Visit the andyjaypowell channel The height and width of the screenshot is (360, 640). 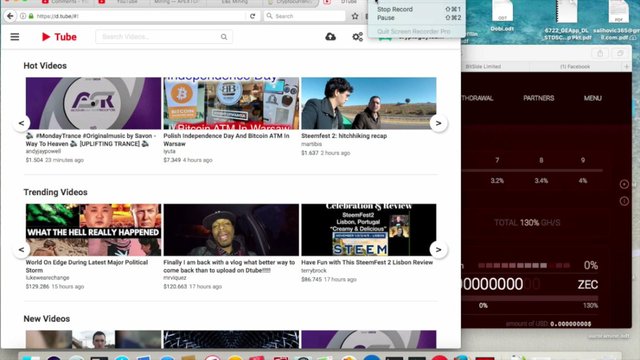pyautogui.click(x=43, y=151)
